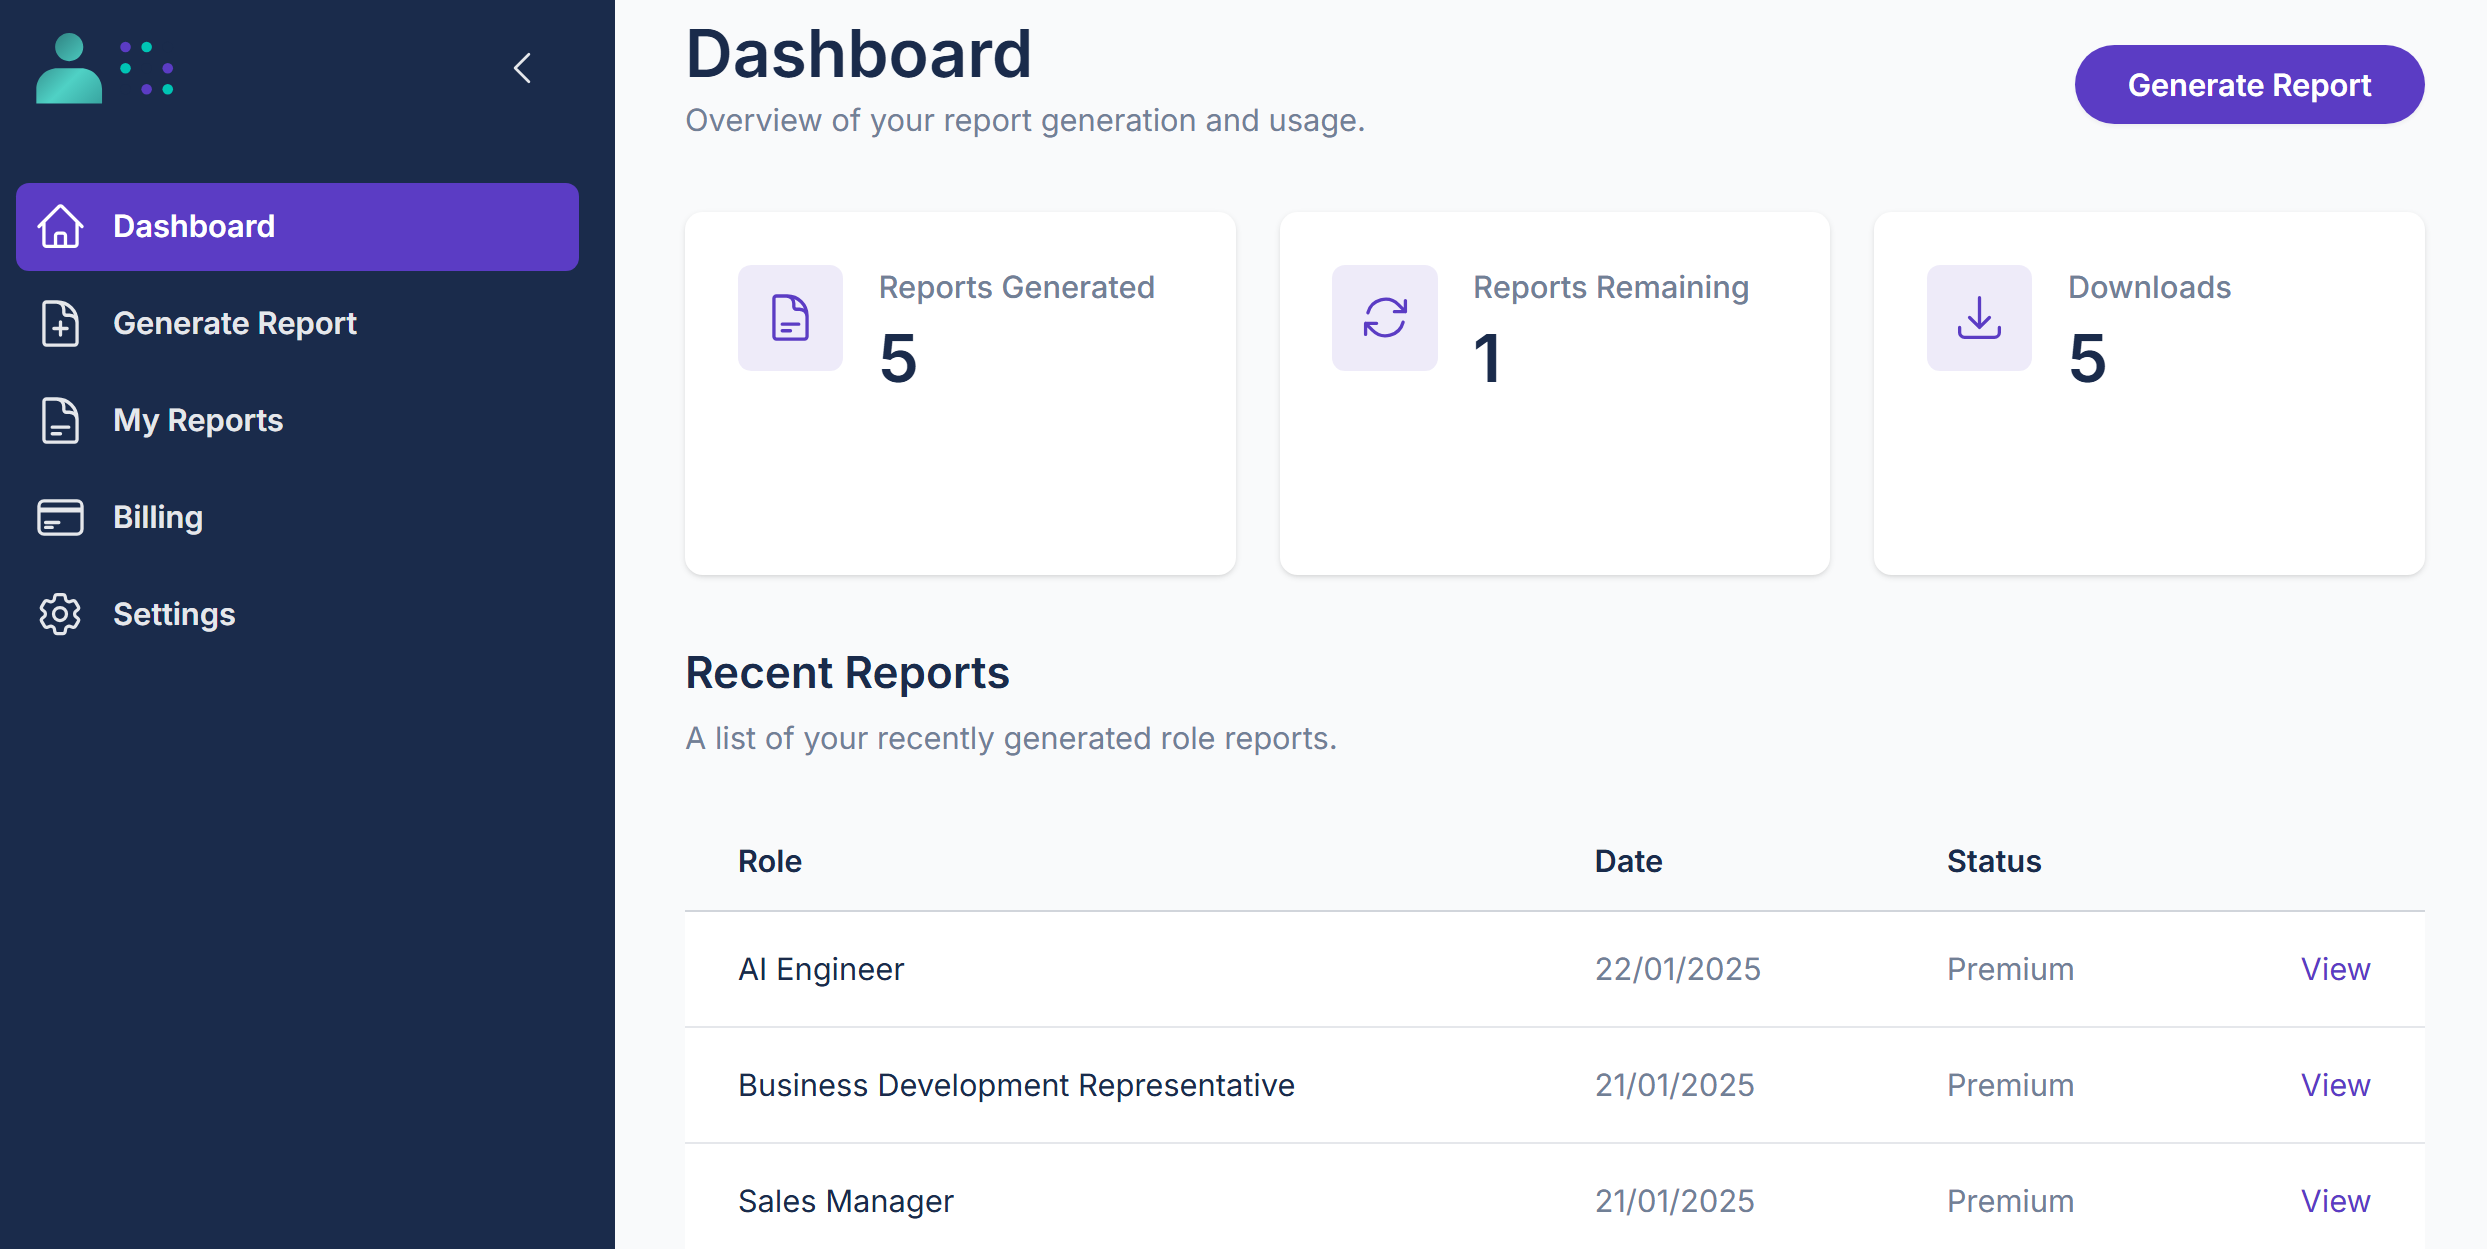View the AI Engineer report
This screenshot has width=2487, height=1249.
pyautogui.click(x=2335, y=969)
